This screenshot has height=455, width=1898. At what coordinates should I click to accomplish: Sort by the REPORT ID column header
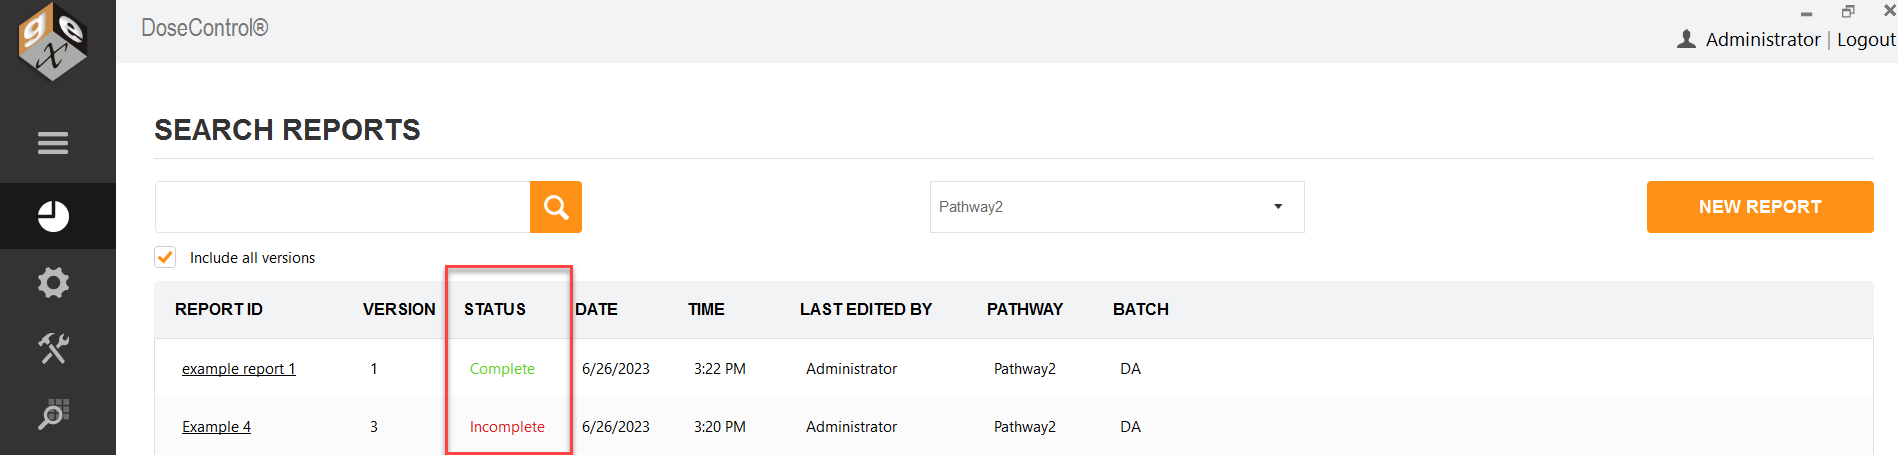pyautogui.click(x=219, y=309)
